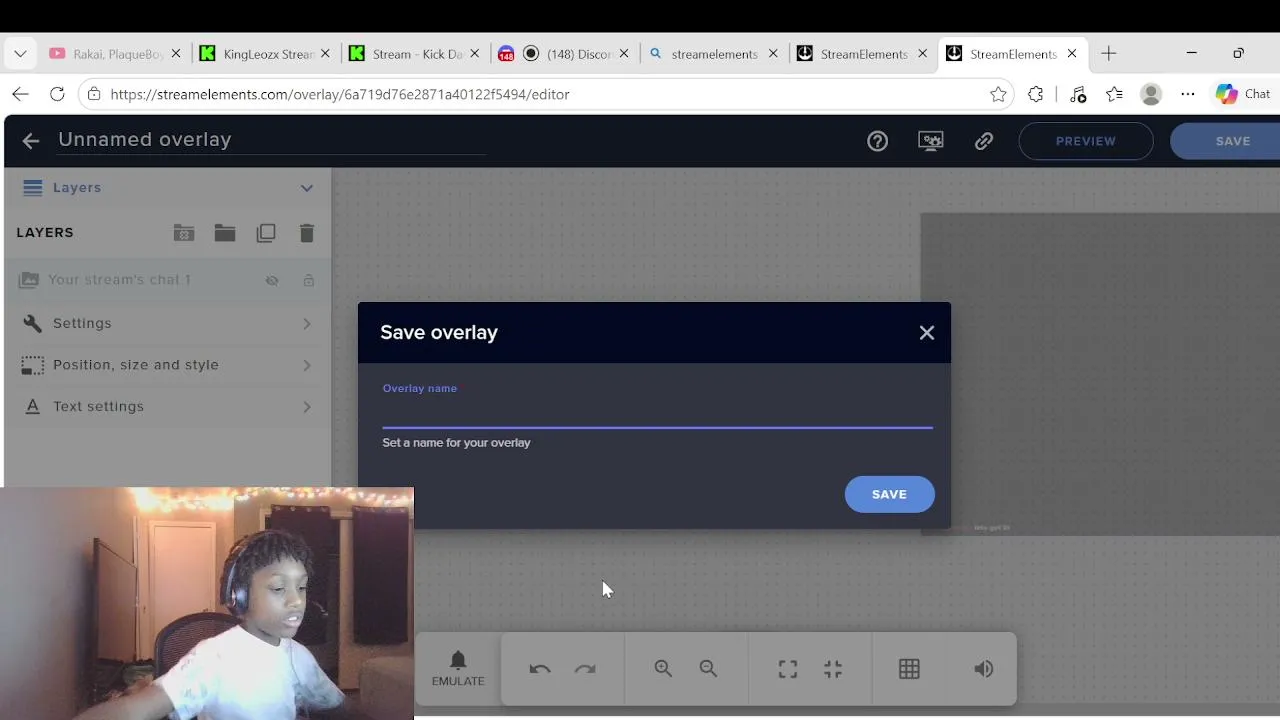This screenshot has height=720, width=1280.
Task: Switch to the first StreamElements tab
Action: (861, 54)
